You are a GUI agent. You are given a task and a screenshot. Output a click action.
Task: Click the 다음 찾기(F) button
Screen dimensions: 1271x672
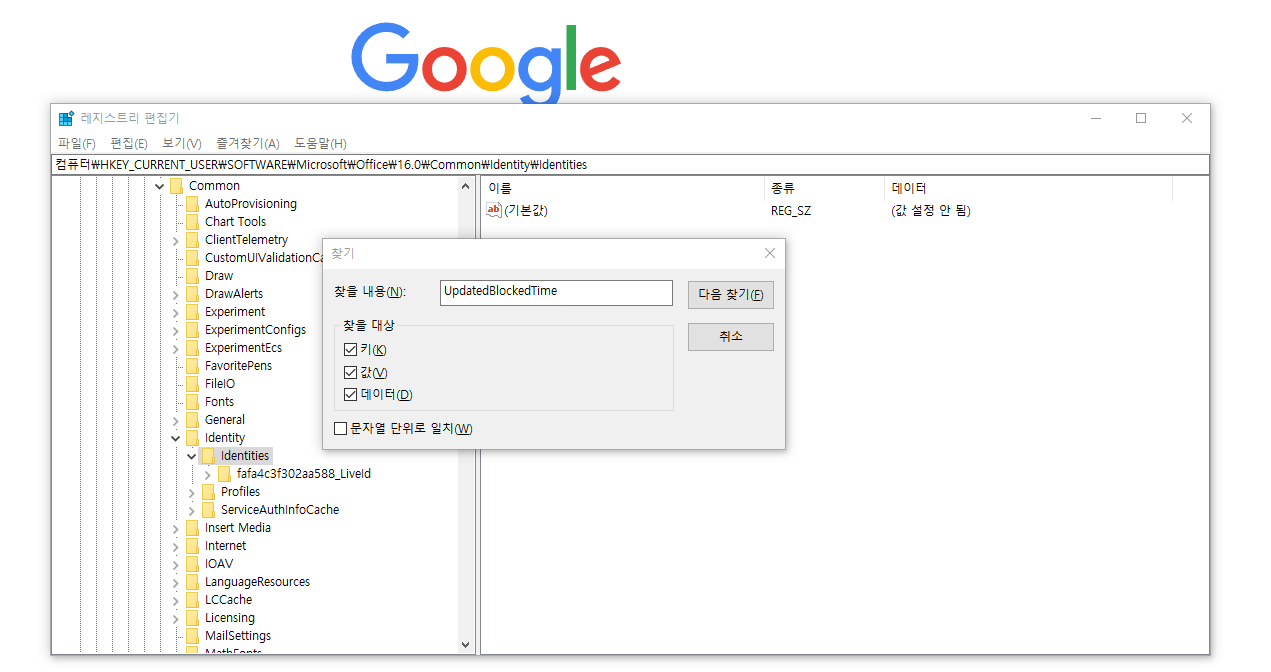click(x=731, y=295)
